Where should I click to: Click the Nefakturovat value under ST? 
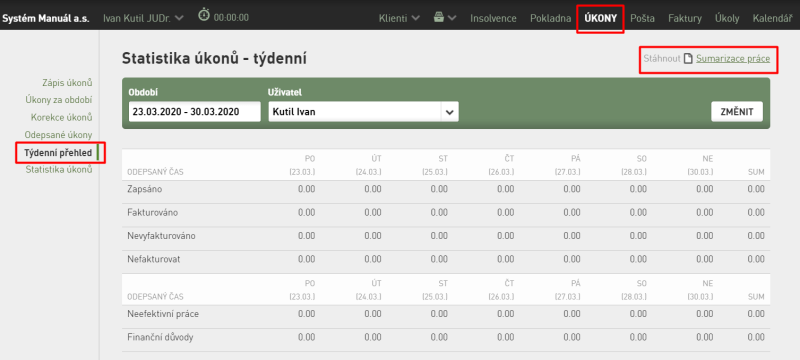point(439,260)
